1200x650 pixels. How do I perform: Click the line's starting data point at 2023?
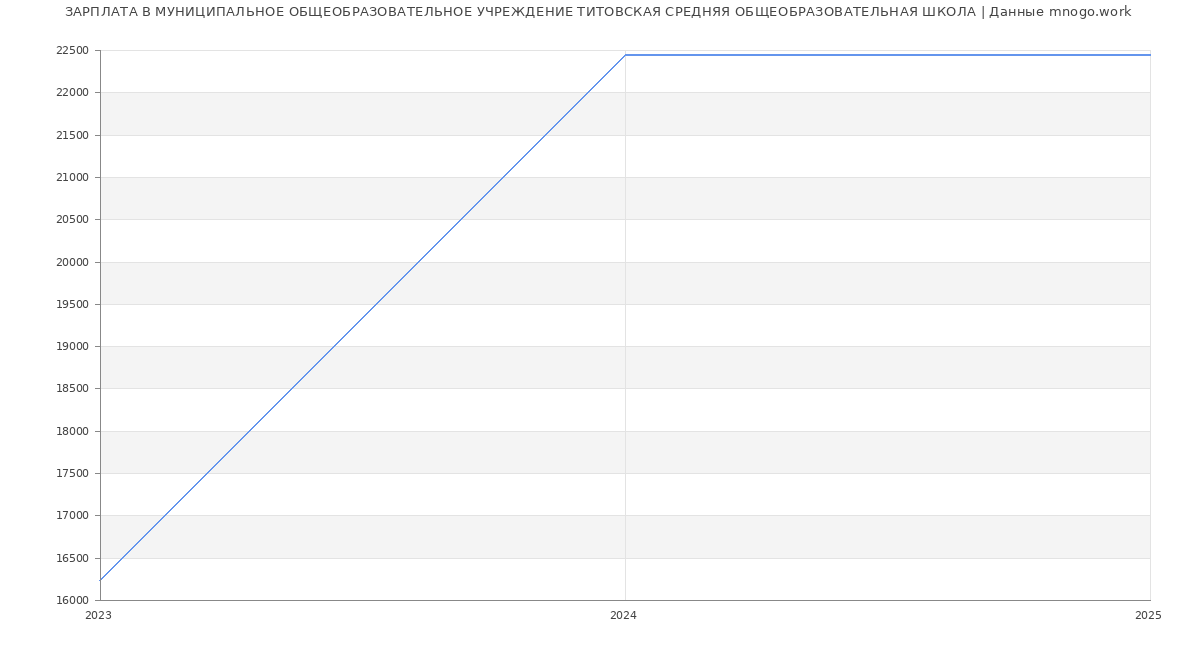100,580
